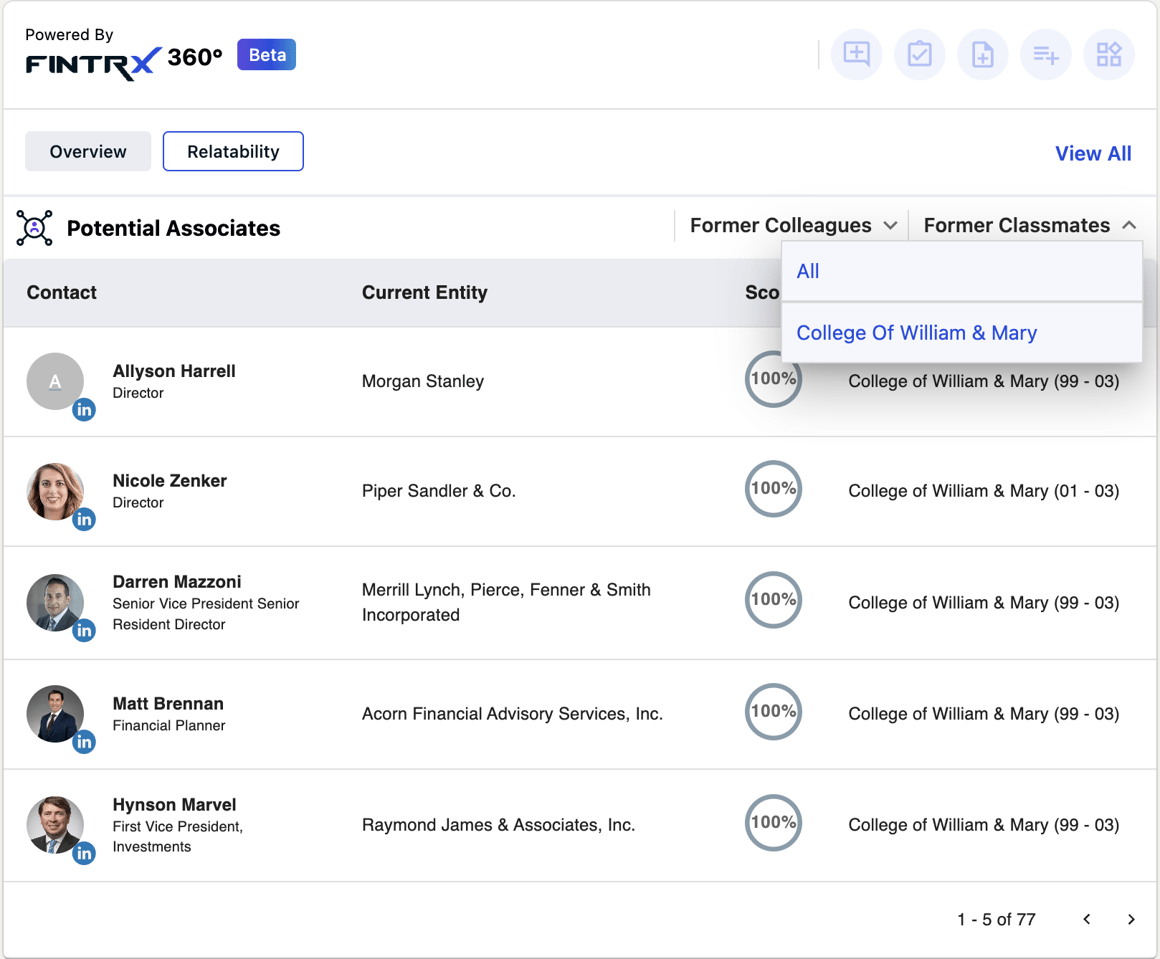Click the Beta badge
The height and width of the screenshot is (959, 1160).
click(x=266, y=55)
